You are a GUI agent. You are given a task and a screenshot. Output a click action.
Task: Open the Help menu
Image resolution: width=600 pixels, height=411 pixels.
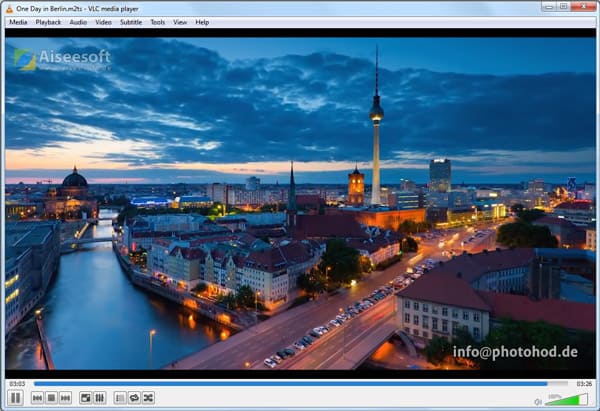click(x=202, y=22)
